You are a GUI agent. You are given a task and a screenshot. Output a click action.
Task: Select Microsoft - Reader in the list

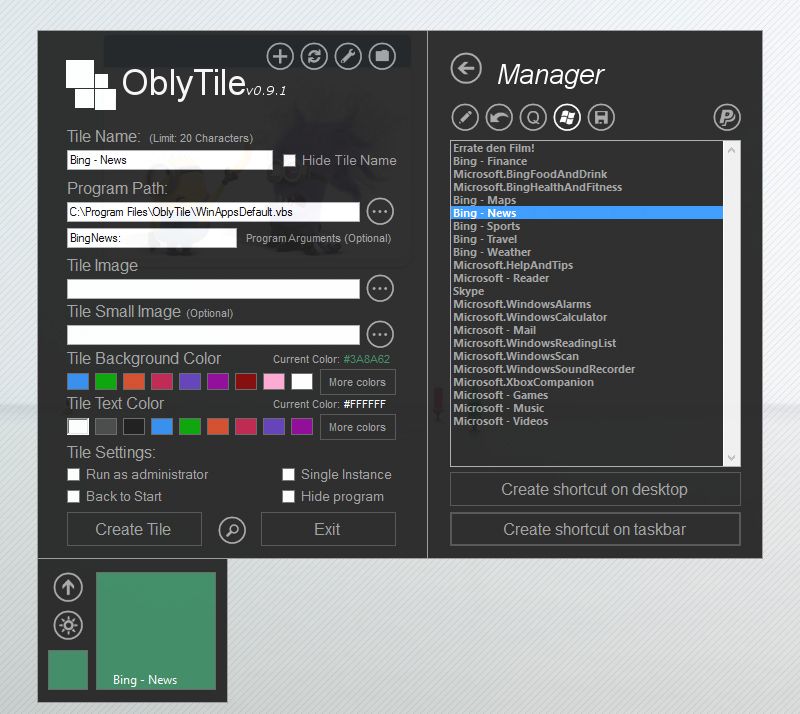tap(587, 279)
